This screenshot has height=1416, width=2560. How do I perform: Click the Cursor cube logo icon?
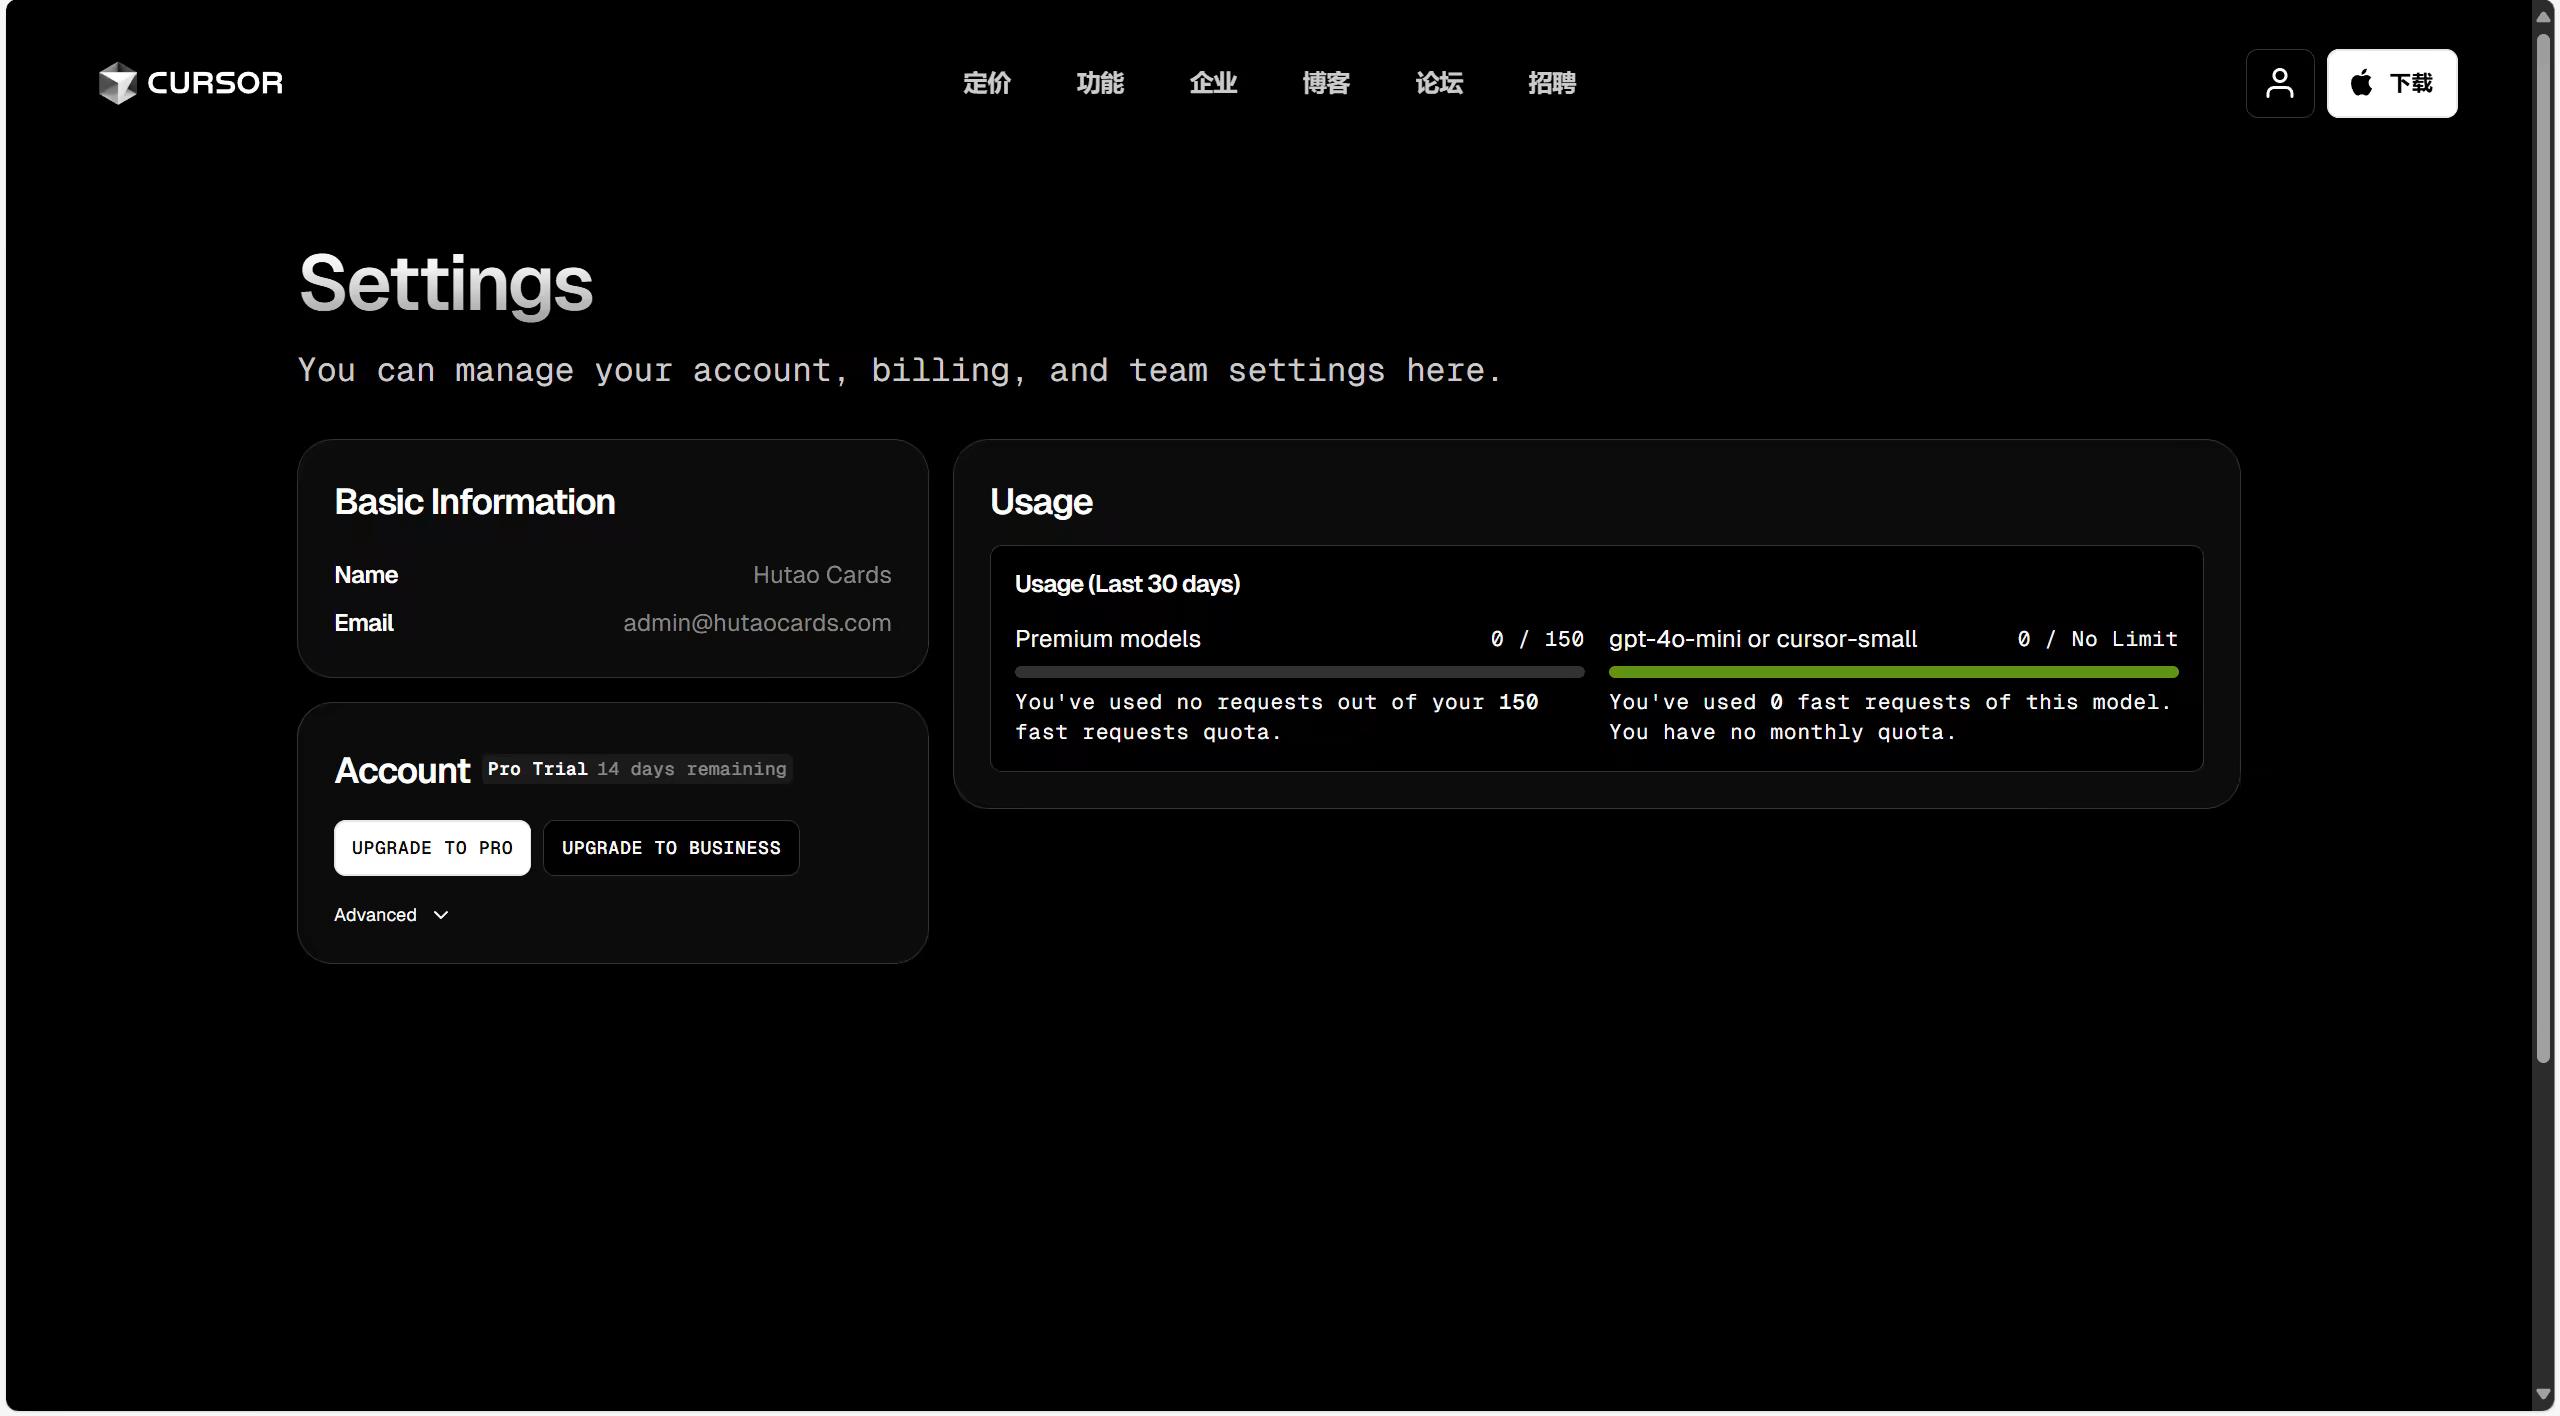coord(117,83)
